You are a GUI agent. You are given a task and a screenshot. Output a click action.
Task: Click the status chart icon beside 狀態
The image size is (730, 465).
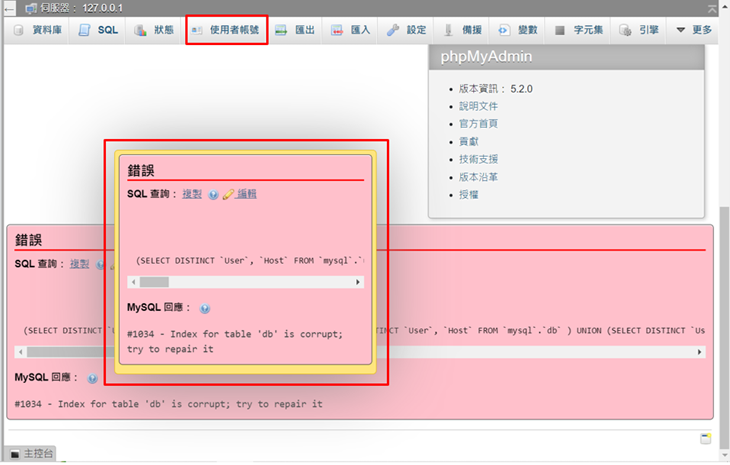pos(140,30)
